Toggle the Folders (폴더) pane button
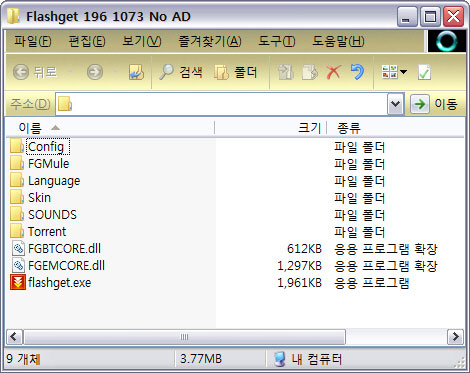470x373 pixels. click(x=236, y=72)
